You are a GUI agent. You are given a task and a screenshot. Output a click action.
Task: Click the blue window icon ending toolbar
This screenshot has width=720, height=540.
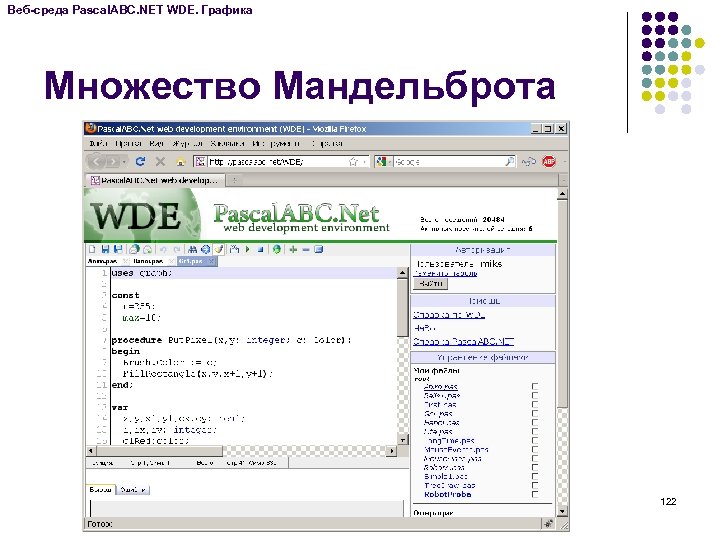(x=319, y=249)
